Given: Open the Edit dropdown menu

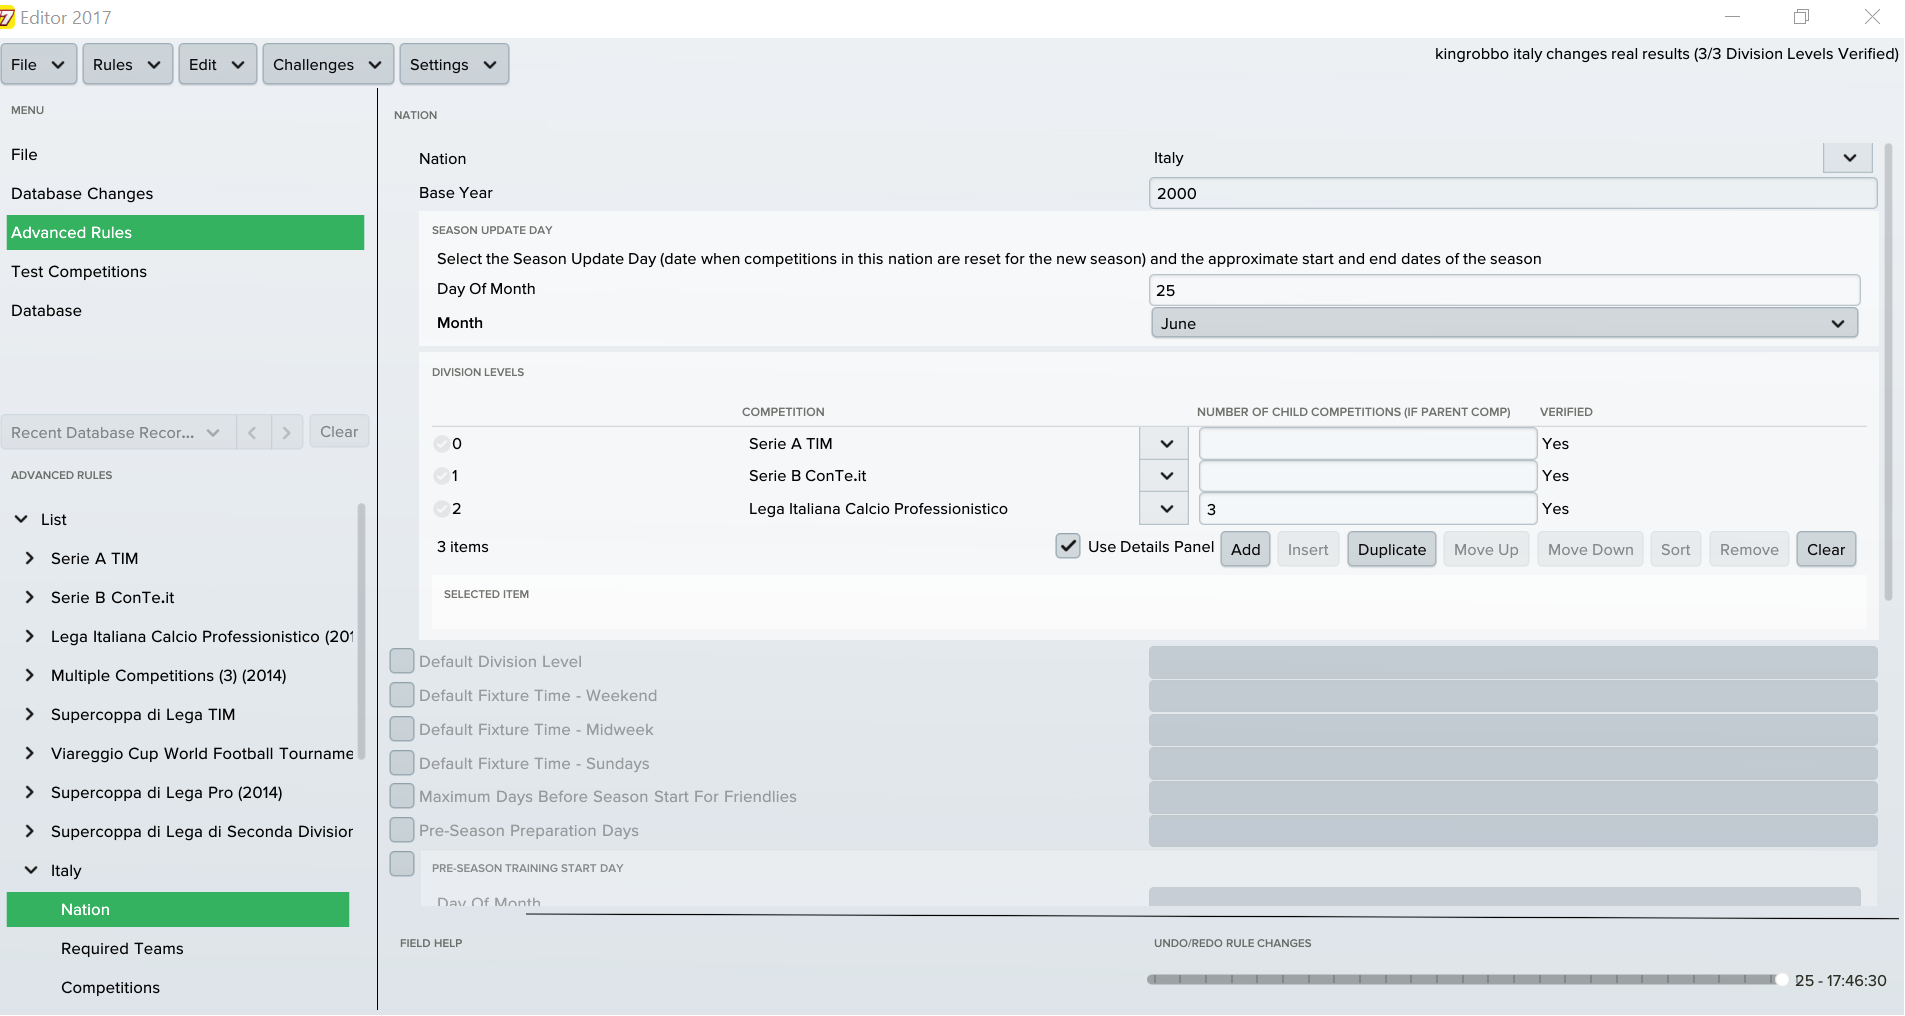Looking at the screenshot, I should (x=217, y=64).
